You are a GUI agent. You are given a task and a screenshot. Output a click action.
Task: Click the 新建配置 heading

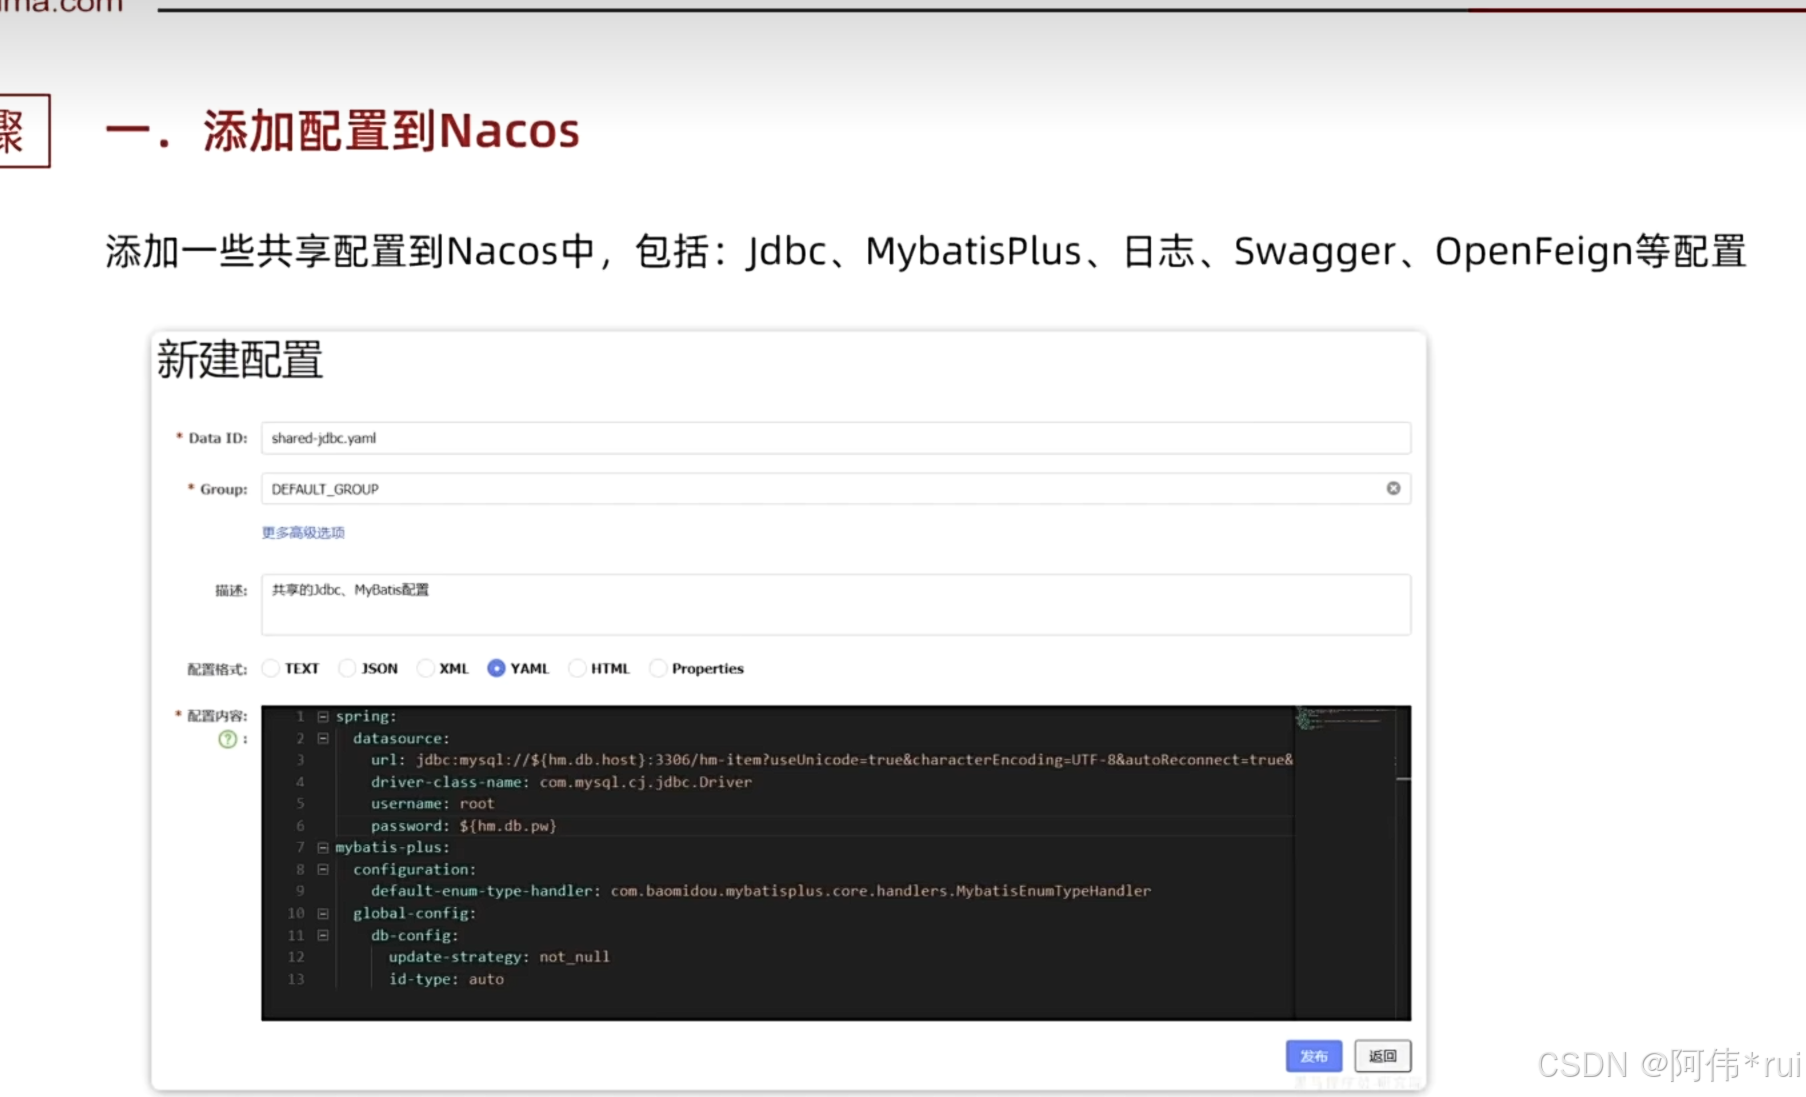[x=240, y=360]
